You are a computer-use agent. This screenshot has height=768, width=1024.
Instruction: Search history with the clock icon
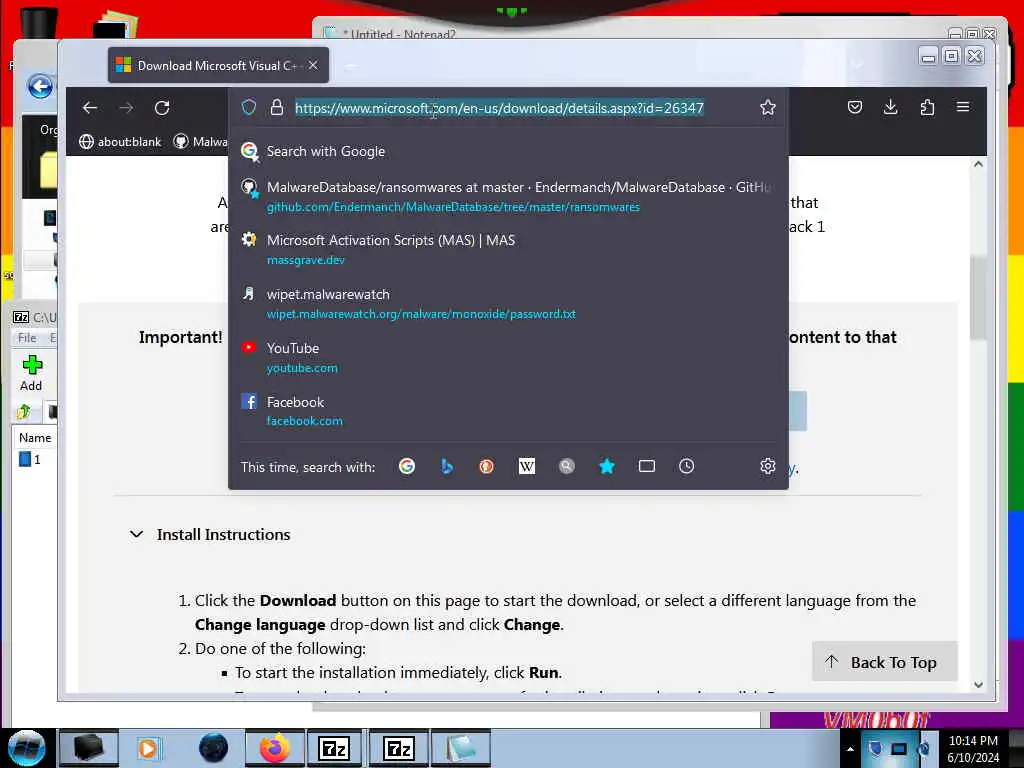click(686, 466)
